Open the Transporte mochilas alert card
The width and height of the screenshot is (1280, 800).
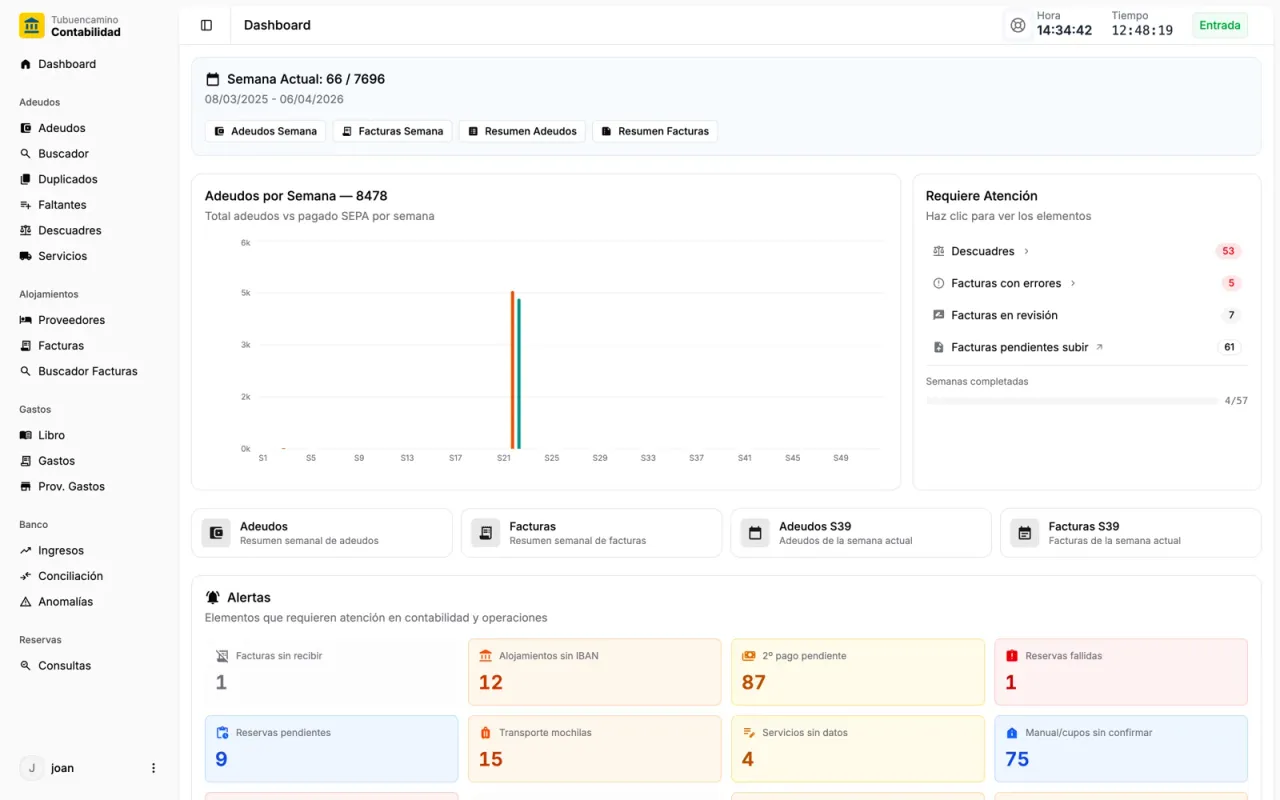(594, 749)
